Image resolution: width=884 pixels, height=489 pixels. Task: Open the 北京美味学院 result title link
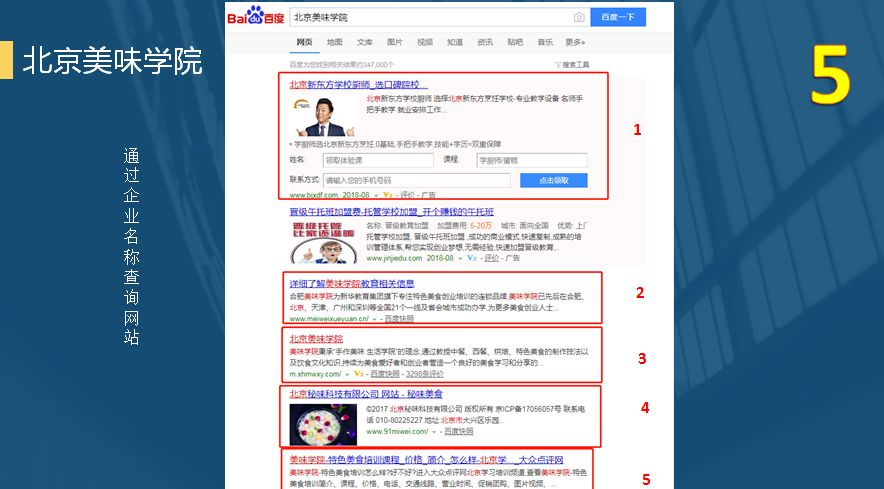point(316,339)
